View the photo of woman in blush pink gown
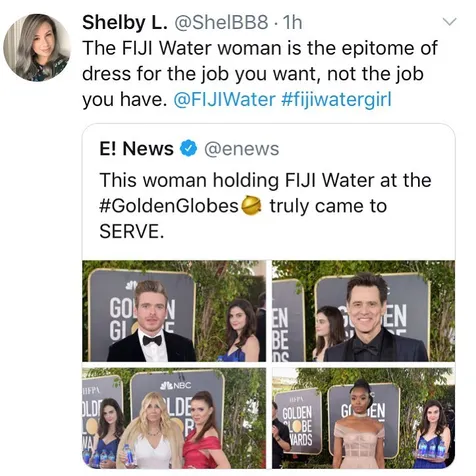Viewport: 476px width, 476px height. 363,418
